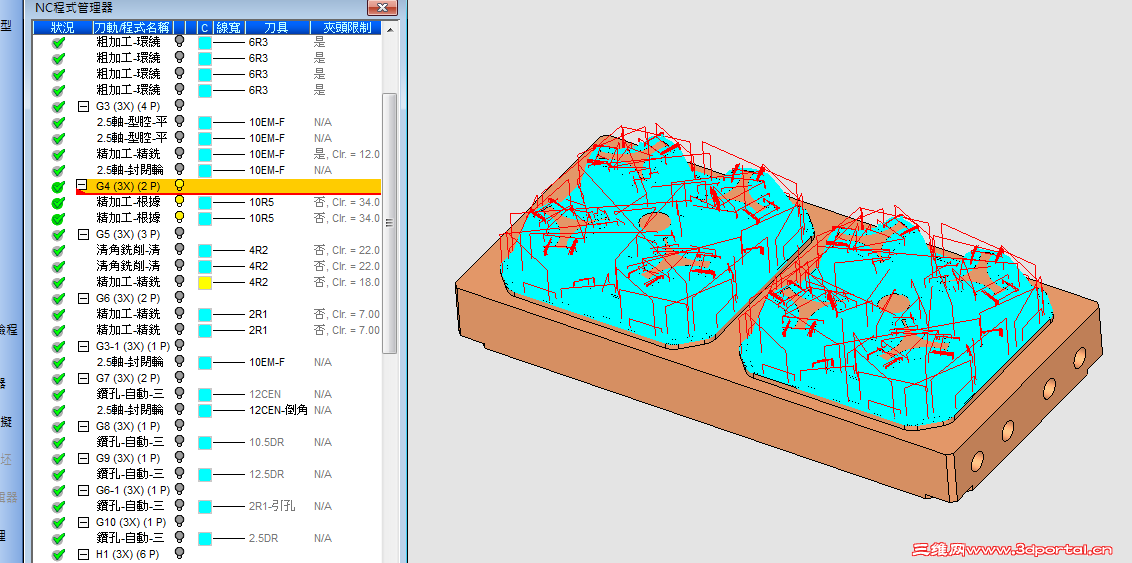
Task: Click the 否, Clr. = 18.0 holder limit cell
Action: (x=347, y=282)
